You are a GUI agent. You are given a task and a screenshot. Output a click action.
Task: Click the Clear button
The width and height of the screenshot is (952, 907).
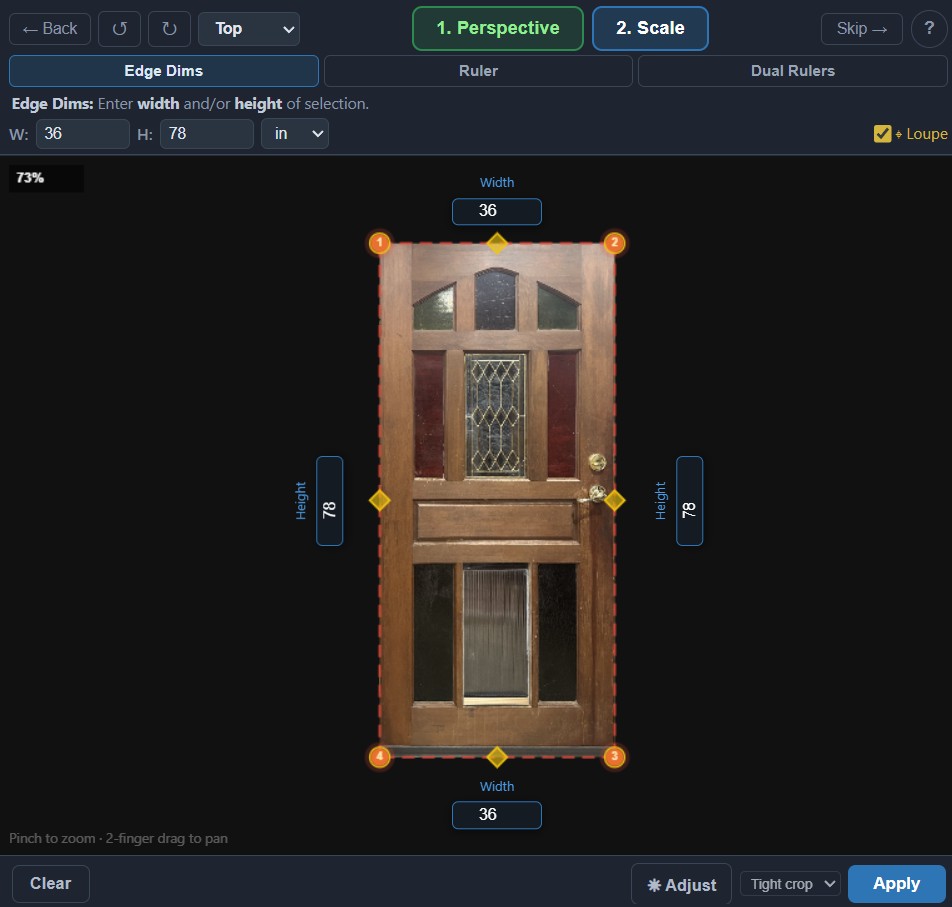click(50, 883)
